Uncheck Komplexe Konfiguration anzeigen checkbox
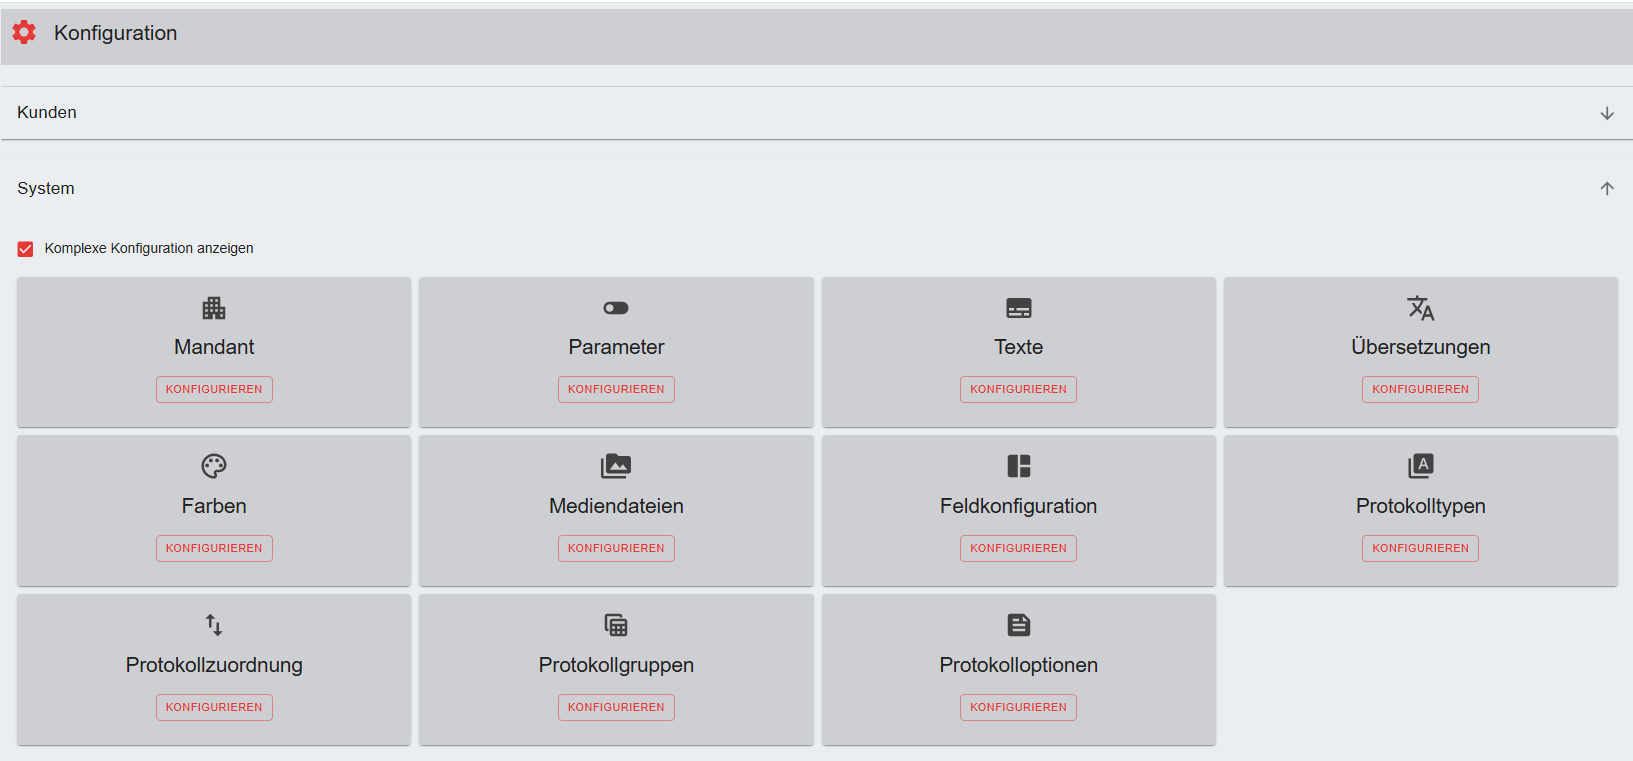This screenshot has height=761, width=1633. point(26,249)
